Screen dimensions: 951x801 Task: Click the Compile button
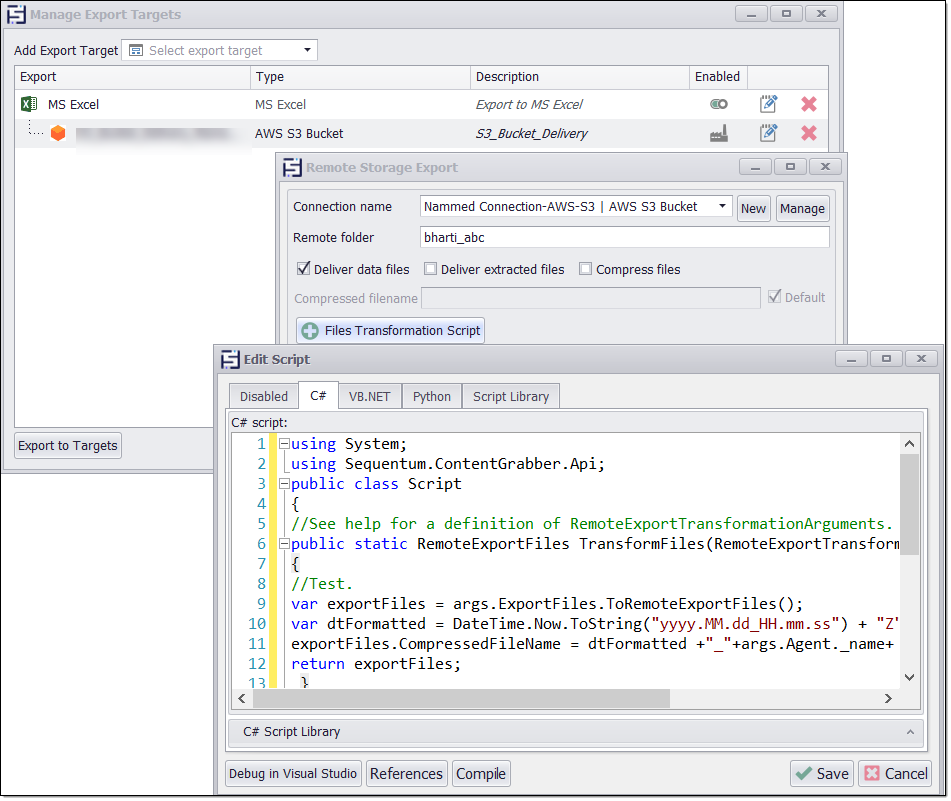[x=481, y=773]
